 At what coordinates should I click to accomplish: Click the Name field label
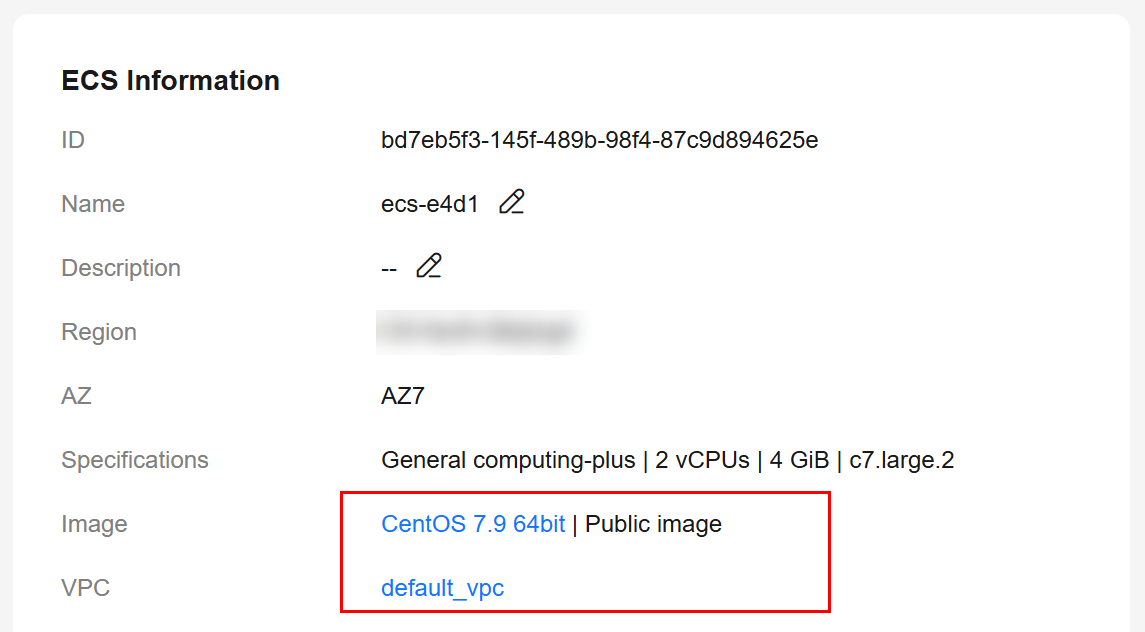93,204
